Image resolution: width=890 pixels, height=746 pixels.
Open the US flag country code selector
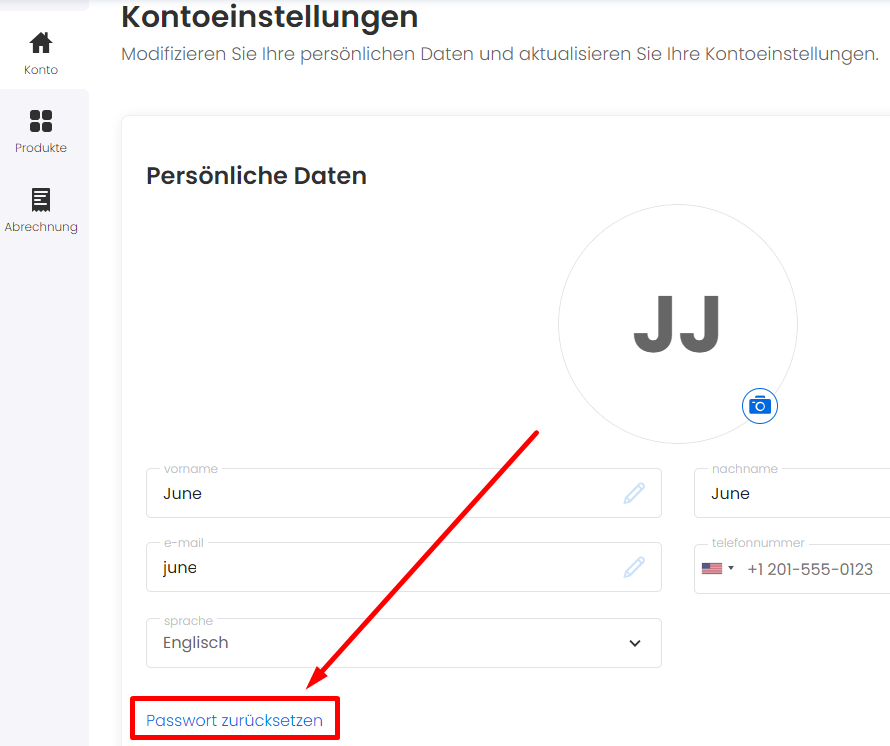717,568
